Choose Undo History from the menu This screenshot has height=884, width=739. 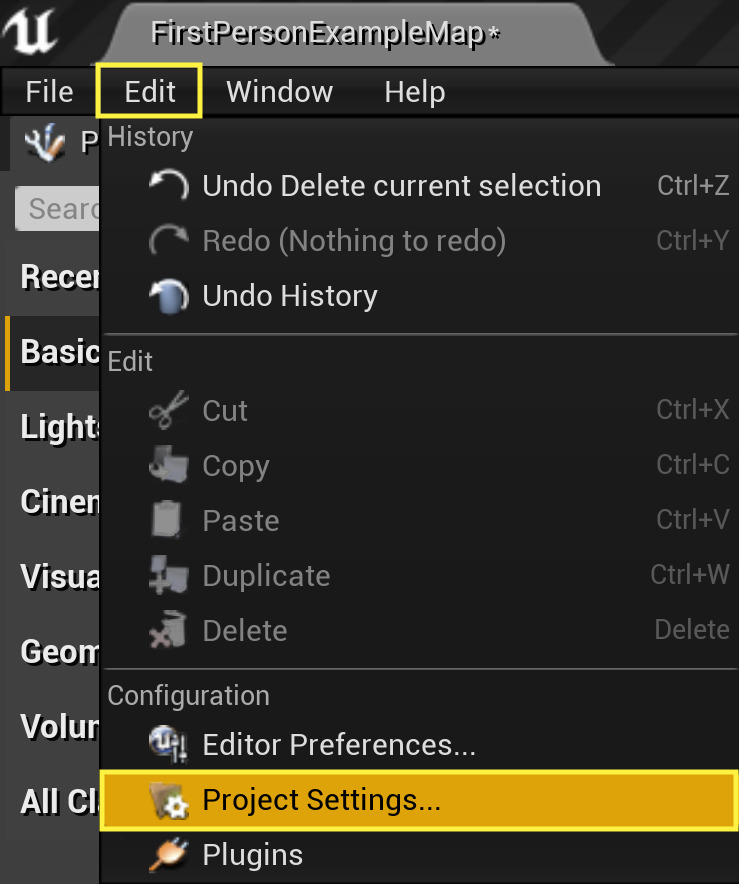(x=290, y=296)
